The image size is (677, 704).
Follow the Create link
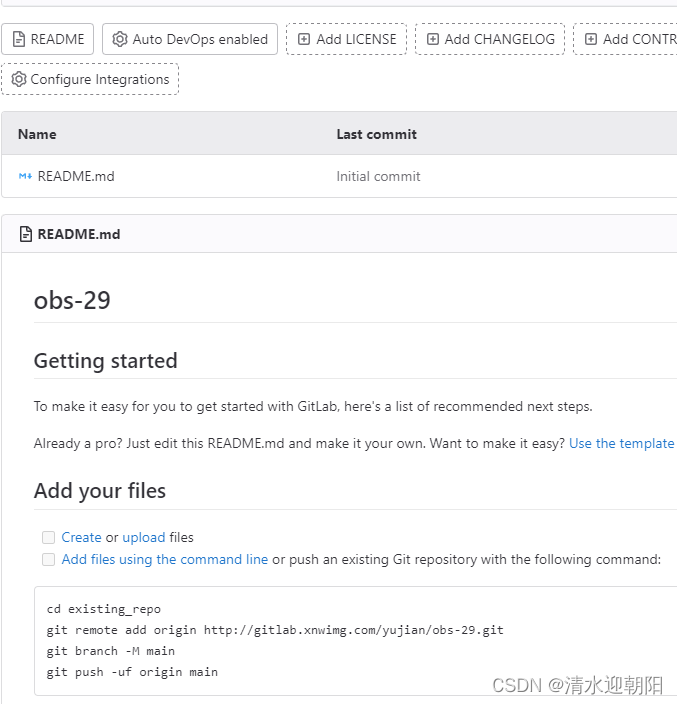(x=81, y=537)
